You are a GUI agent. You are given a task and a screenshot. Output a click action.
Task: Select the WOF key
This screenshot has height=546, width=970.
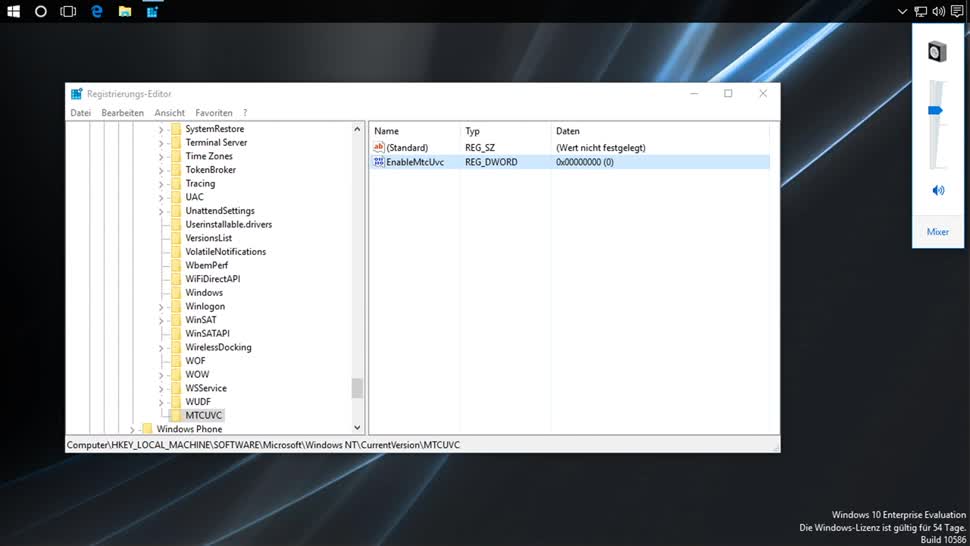(x=195, y=360)
